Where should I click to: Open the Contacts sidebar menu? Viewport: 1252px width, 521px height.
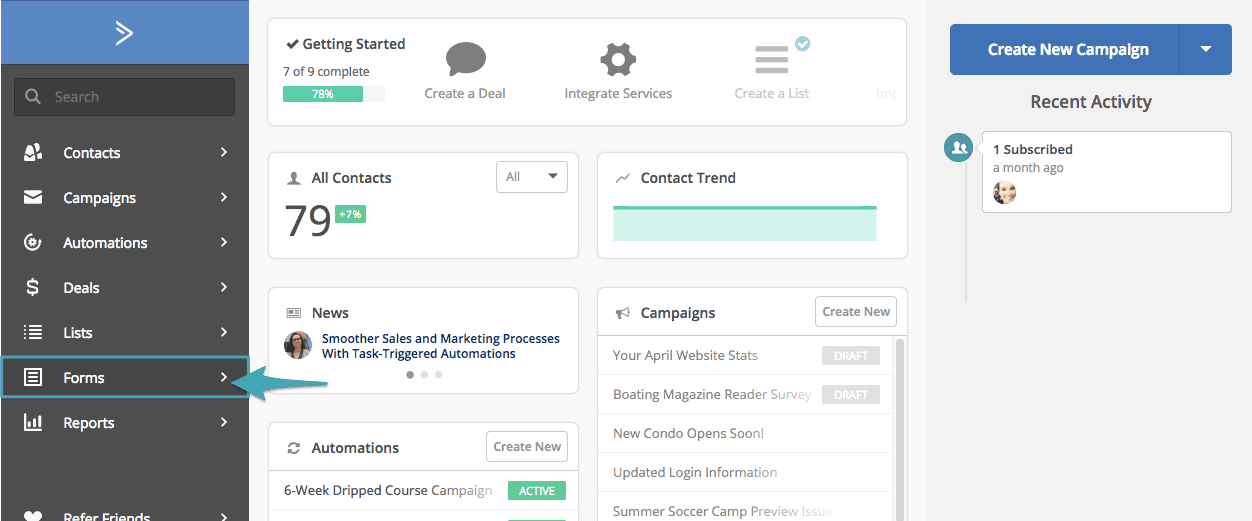point(92,153)
